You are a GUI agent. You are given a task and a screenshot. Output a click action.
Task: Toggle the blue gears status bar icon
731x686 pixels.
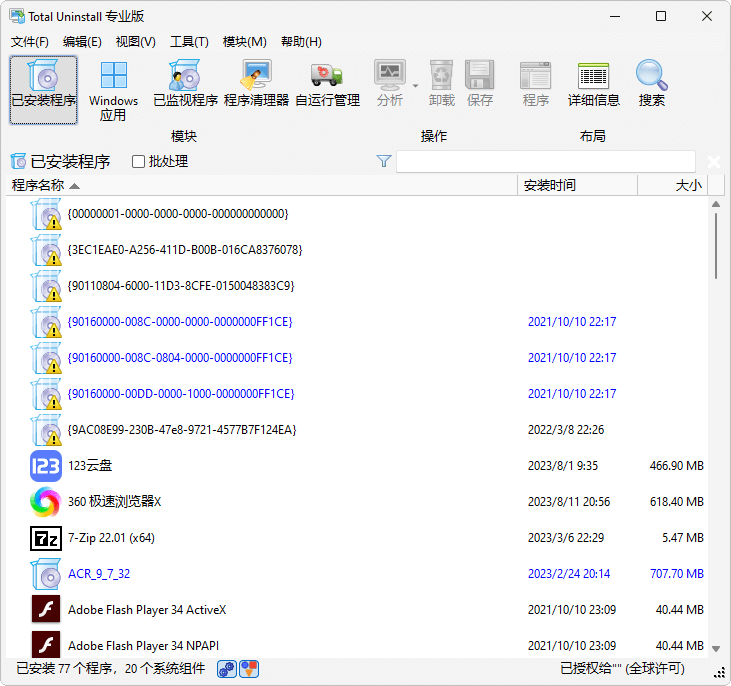[227, 669]
